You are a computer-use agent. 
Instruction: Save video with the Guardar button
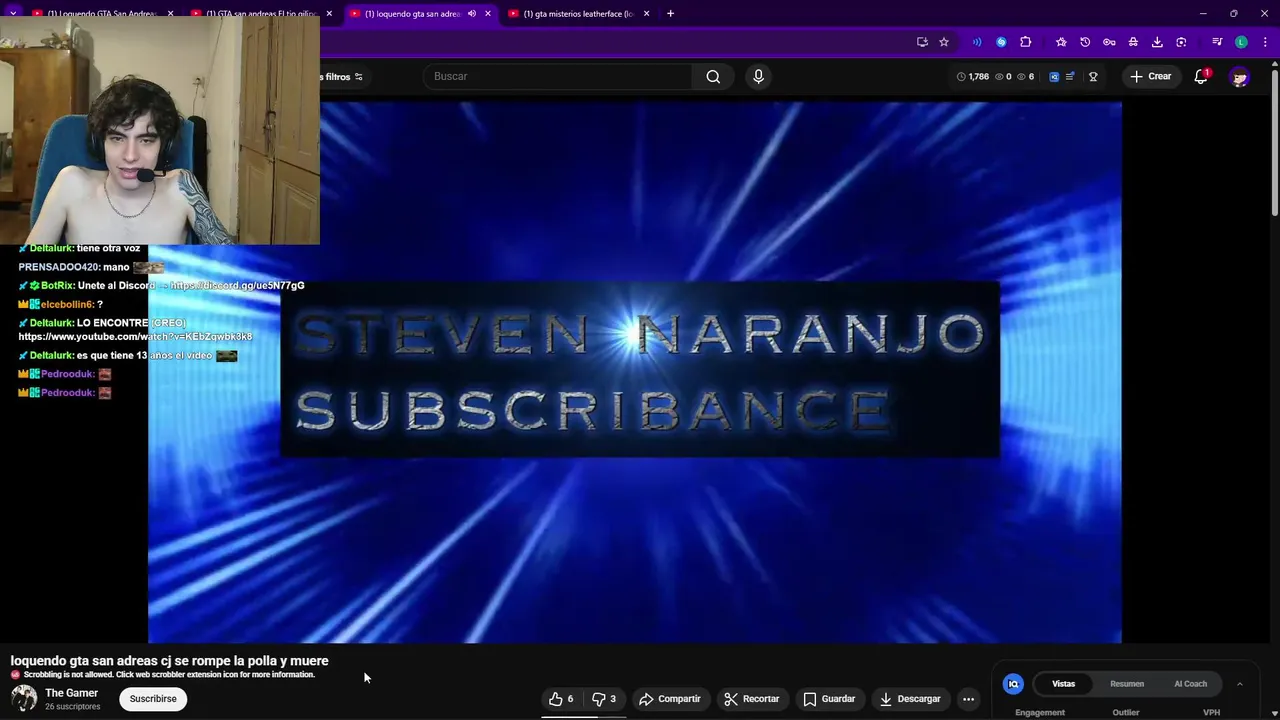830,699
